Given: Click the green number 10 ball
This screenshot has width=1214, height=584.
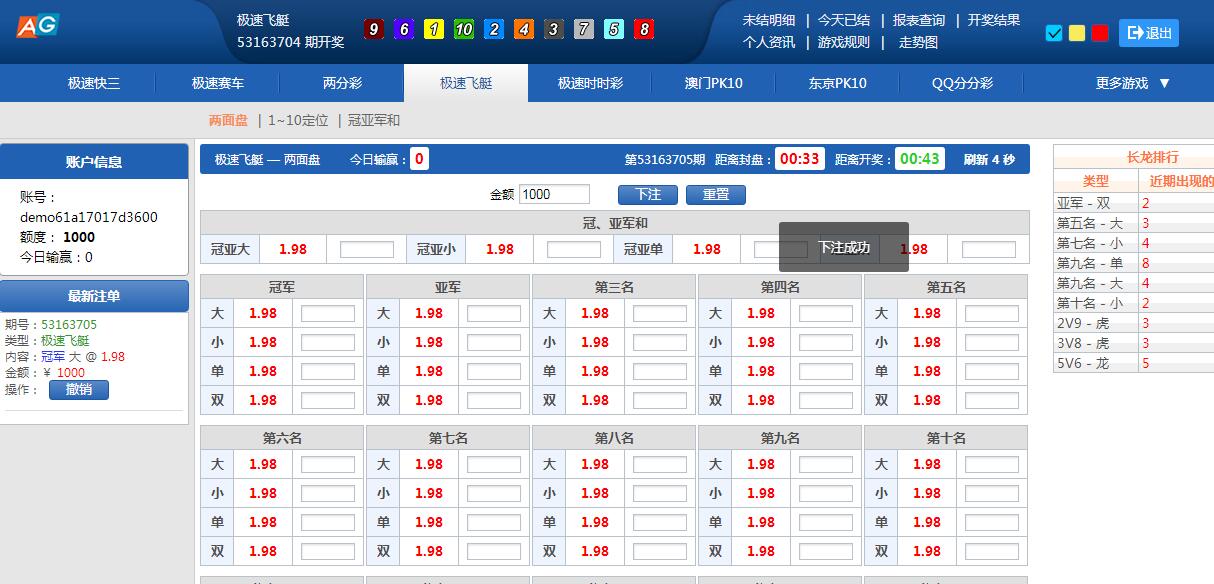Looking at the screenshot, I should pyautogui.click(x=463, y=29).
